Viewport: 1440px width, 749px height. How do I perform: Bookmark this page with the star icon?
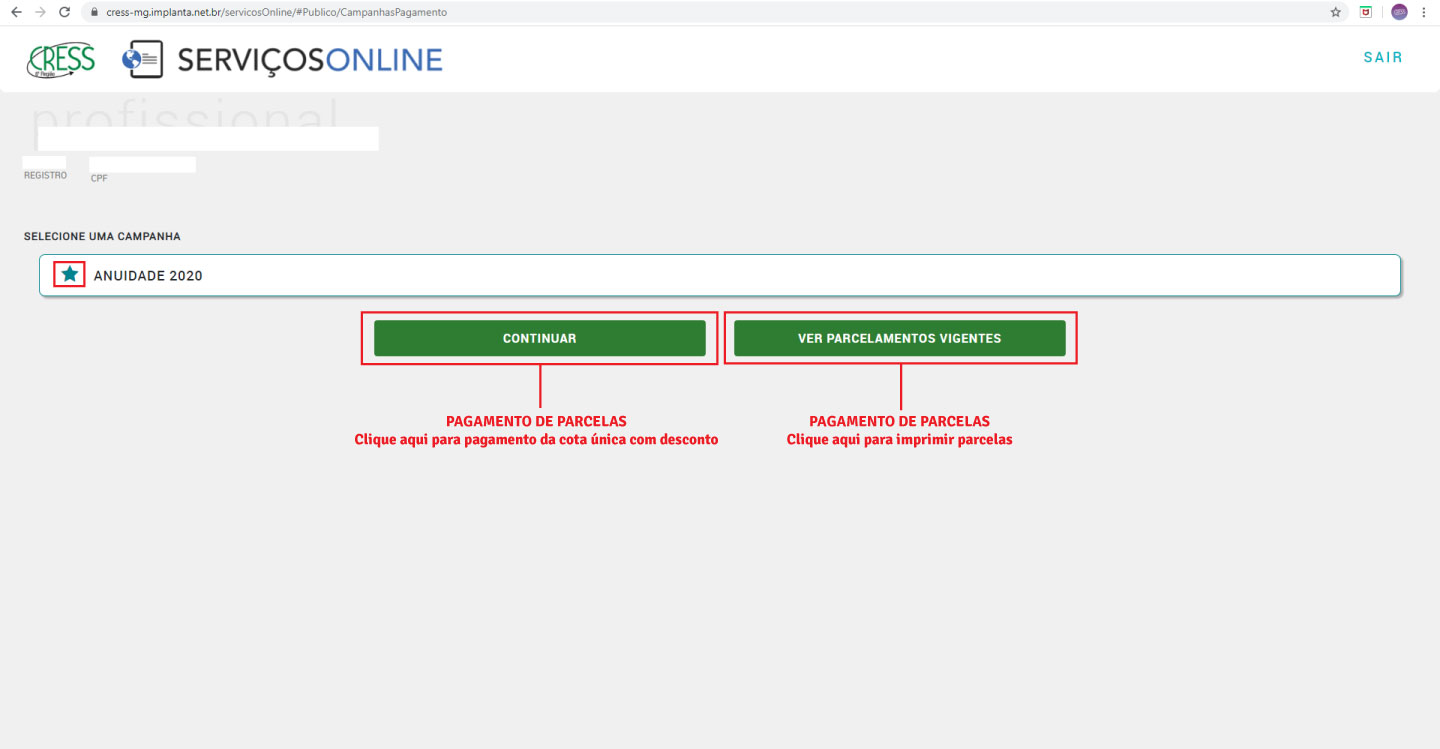click(1335, 12)
